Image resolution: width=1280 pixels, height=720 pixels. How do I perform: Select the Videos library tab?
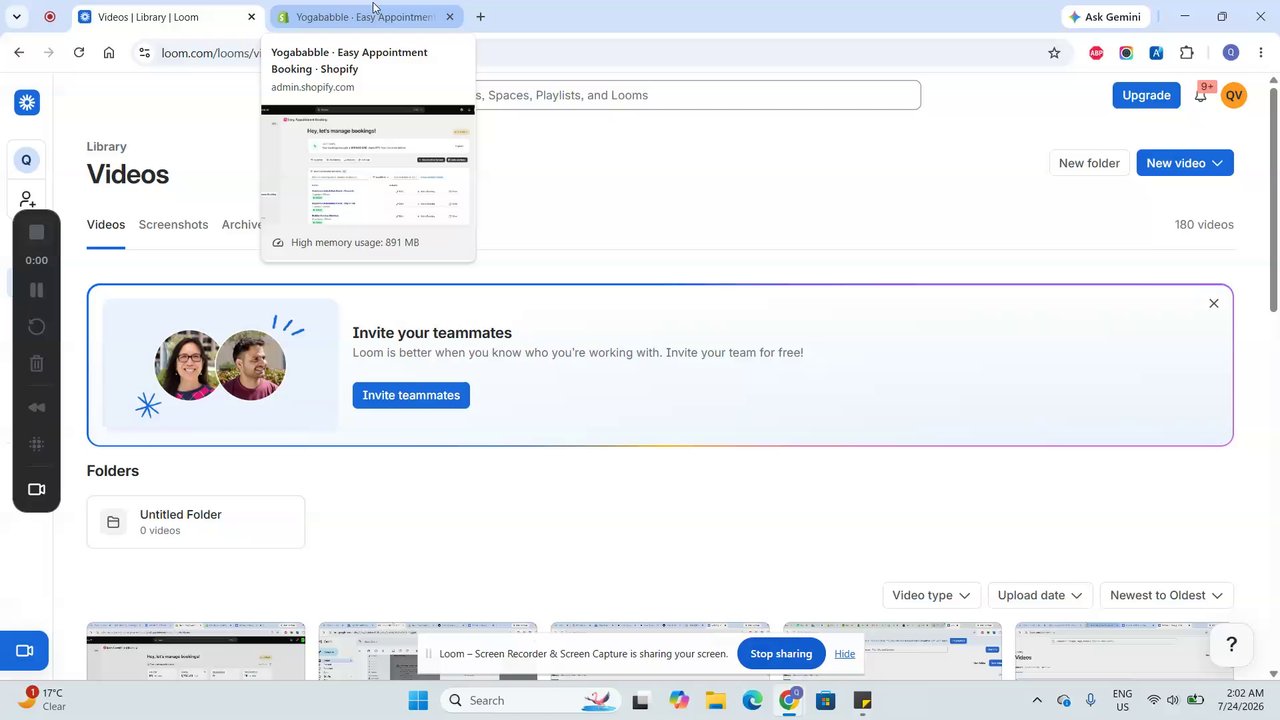click(x=106, y=225)
